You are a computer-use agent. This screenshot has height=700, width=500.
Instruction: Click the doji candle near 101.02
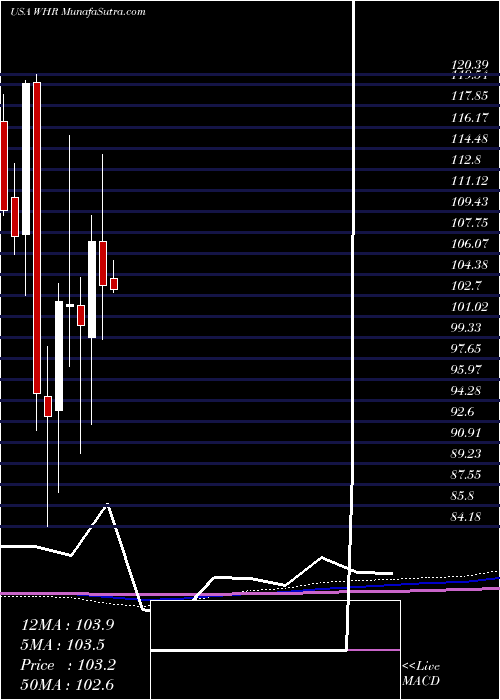tap(70, 305)
